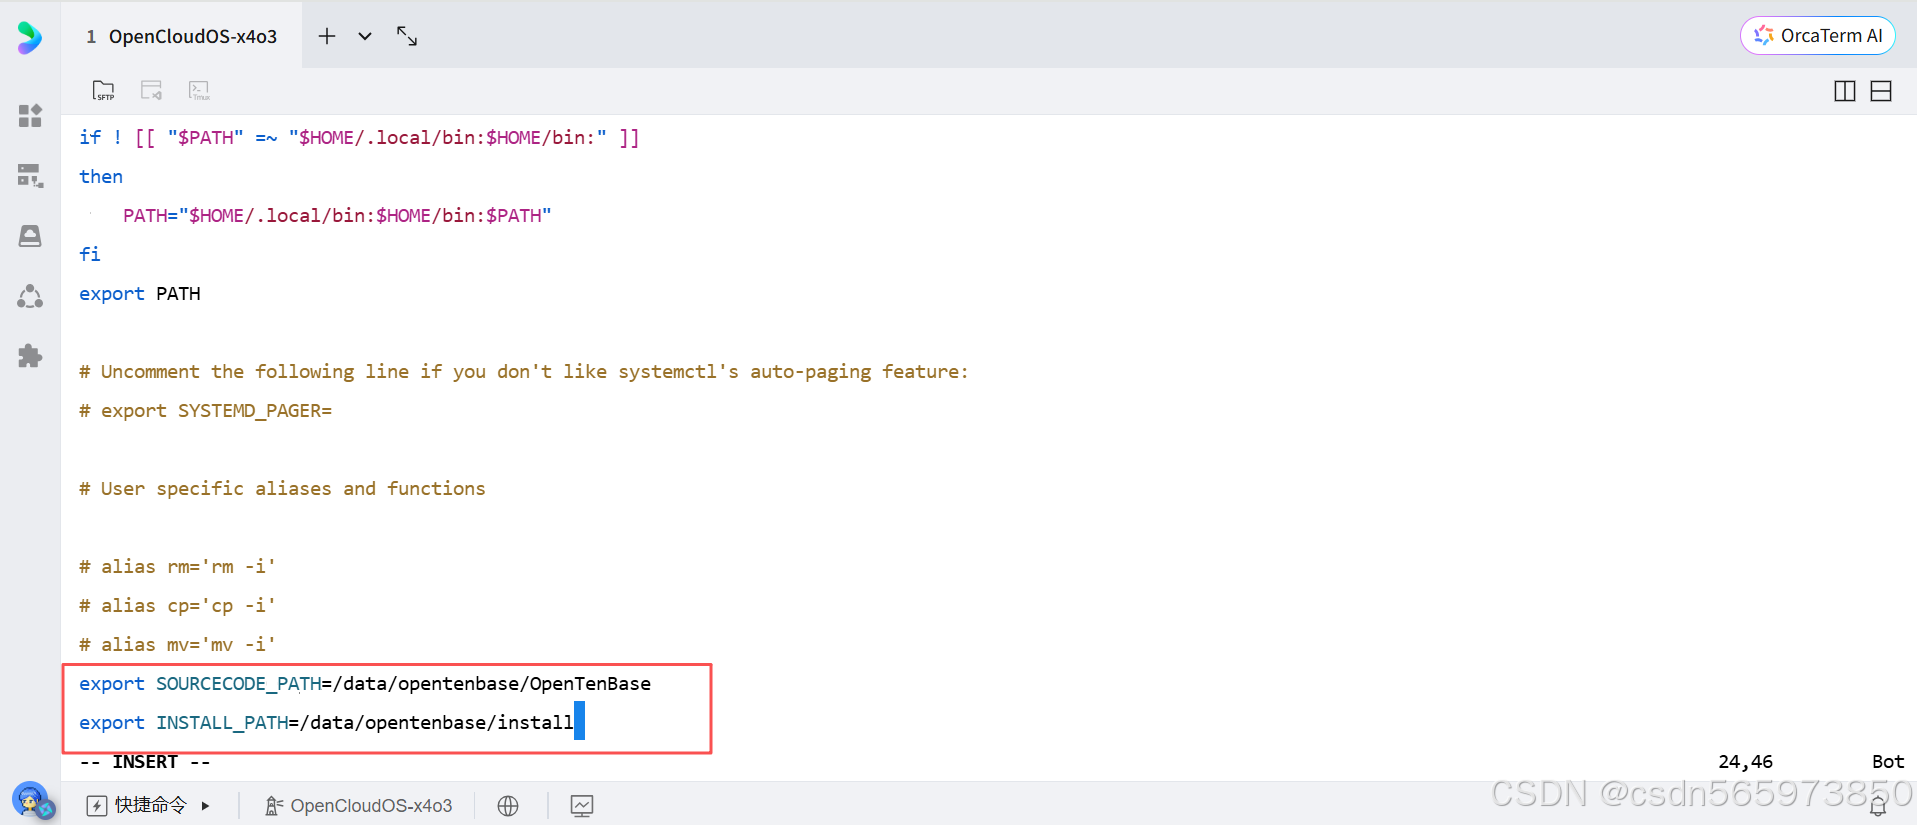The height and width of the screenshot is (825, 1917).
Task: Split terminal horizontally
Action: pyautogui.click(x=1881, y=91)
